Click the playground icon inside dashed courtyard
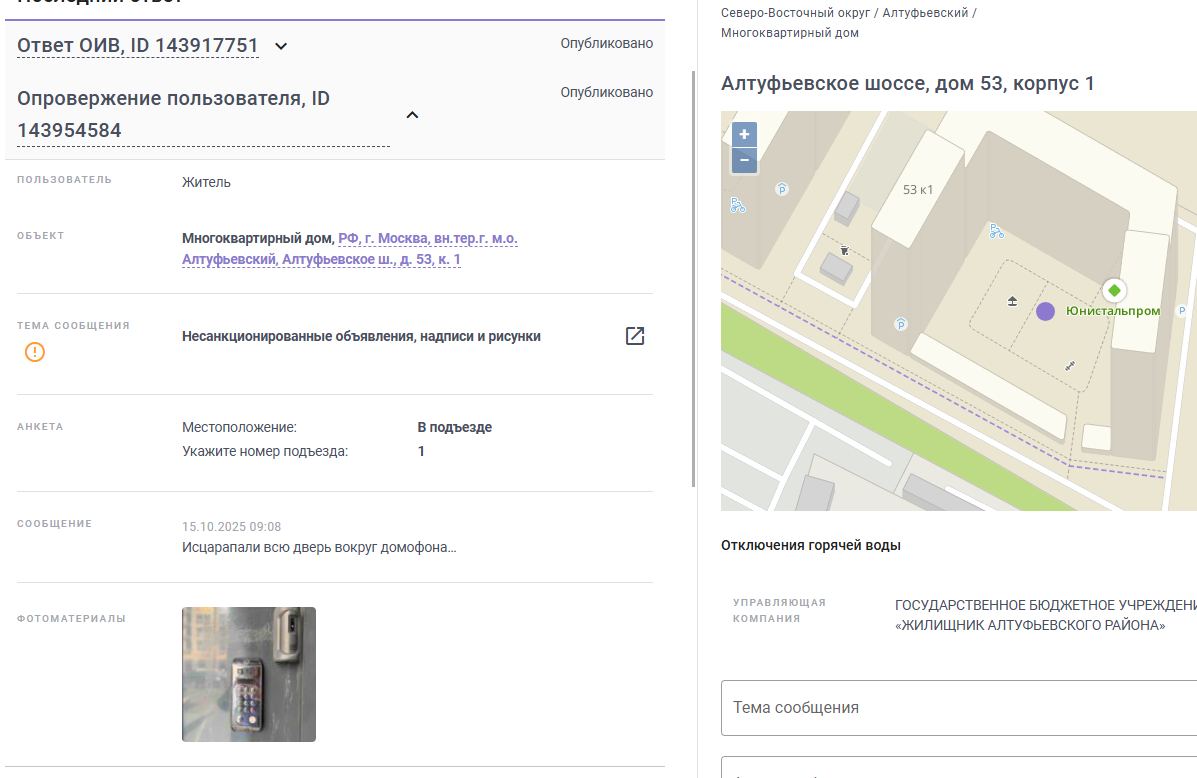The height and width of the screenshot is (778, 1197). 1012,302
